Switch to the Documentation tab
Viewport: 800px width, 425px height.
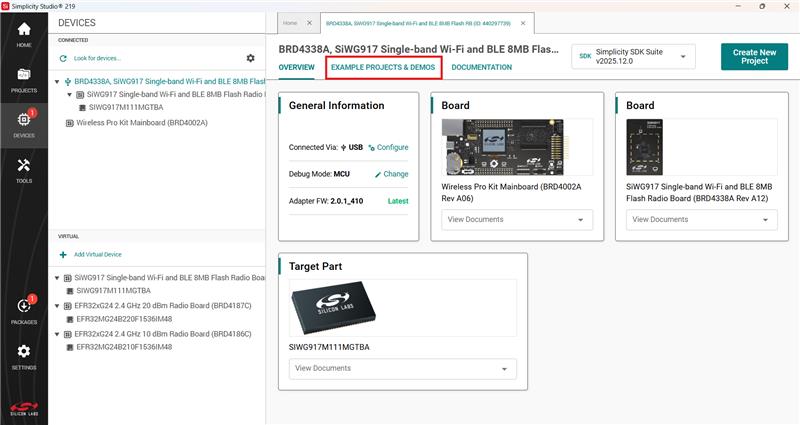click(x=481, y=67)
